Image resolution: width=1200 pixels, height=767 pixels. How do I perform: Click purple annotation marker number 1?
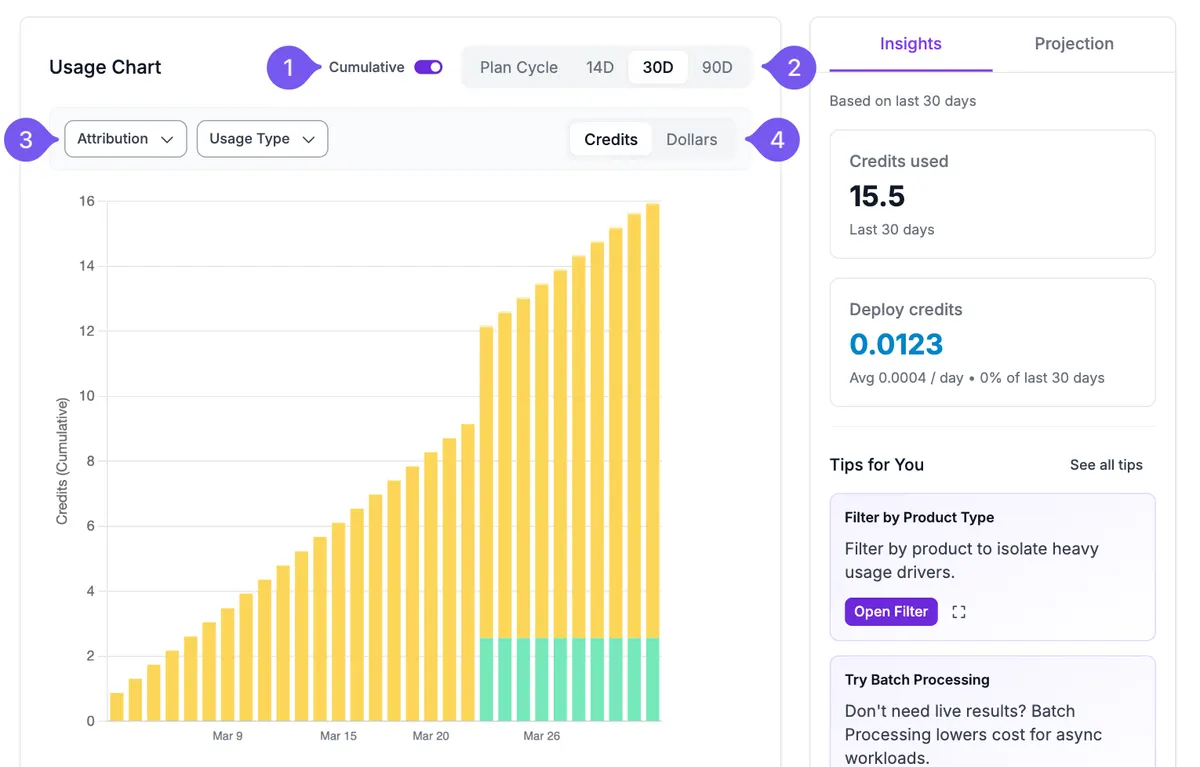(x=289, y=68)
